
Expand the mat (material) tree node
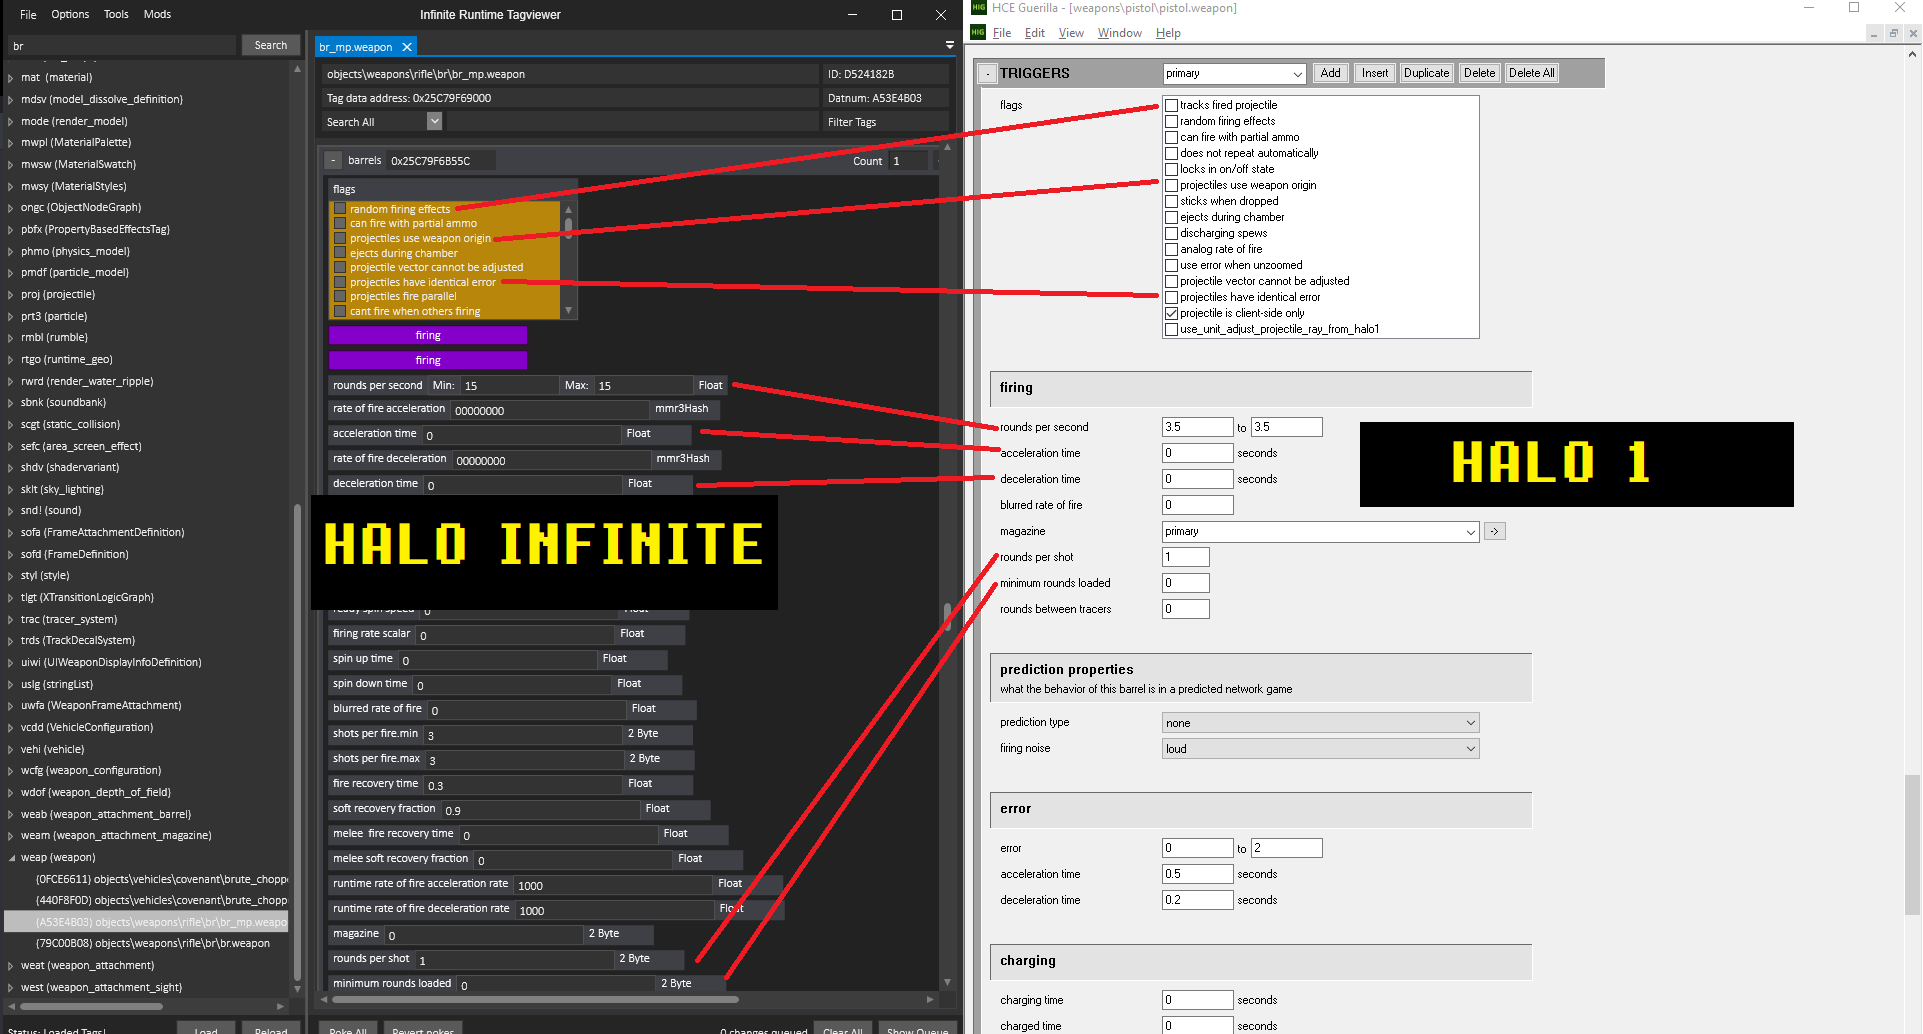tap(11, 78)
